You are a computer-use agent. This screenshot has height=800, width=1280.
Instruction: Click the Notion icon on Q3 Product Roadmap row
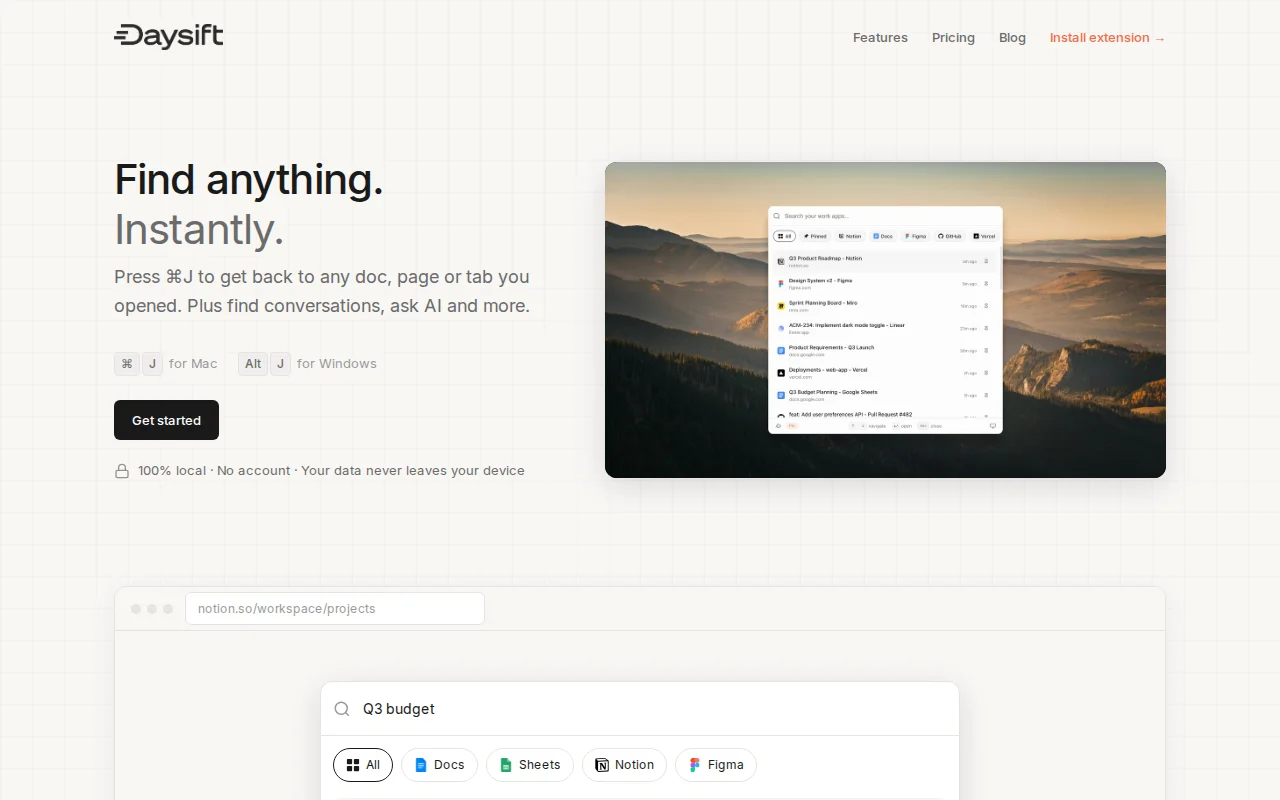781,261
